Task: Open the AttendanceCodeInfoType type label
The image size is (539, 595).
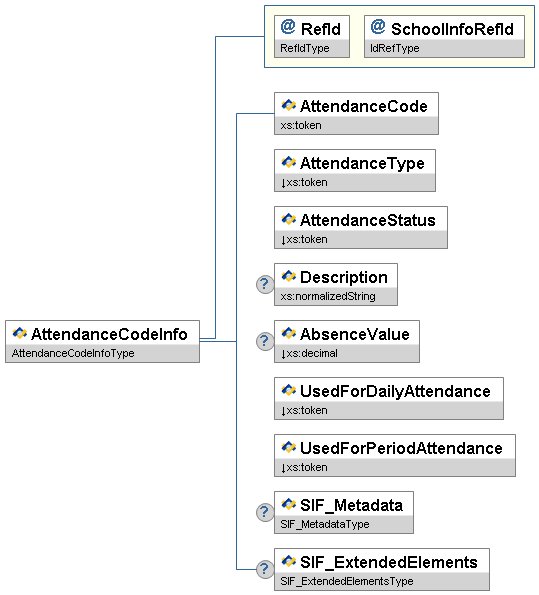Action: (x=73, y=353)
